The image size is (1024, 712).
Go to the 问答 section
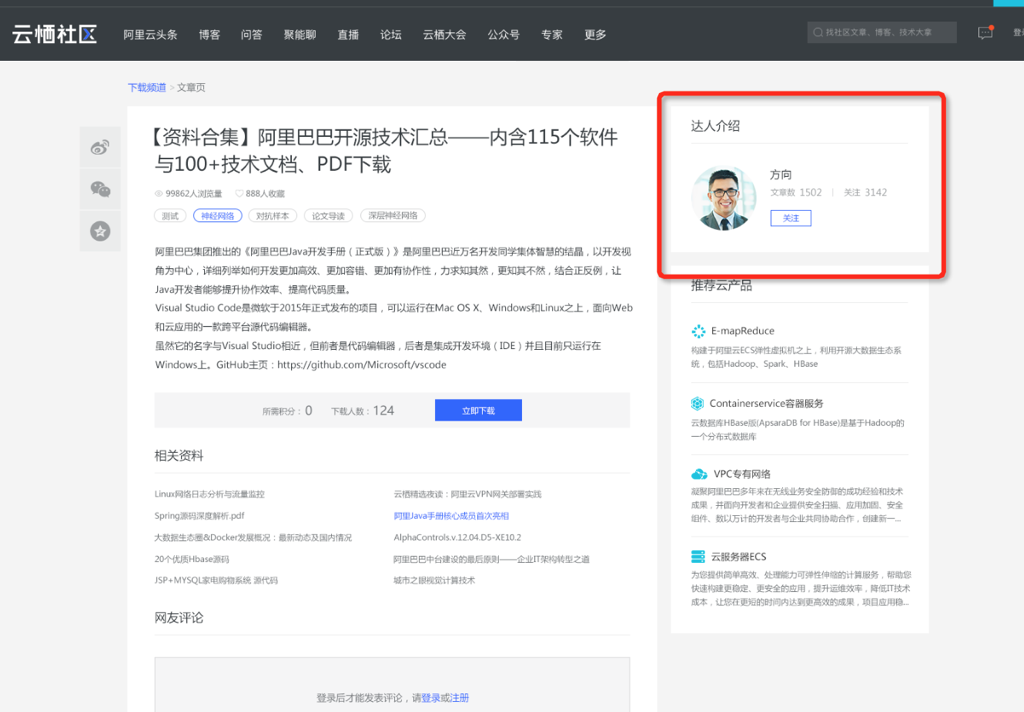(x=251, y=35)
